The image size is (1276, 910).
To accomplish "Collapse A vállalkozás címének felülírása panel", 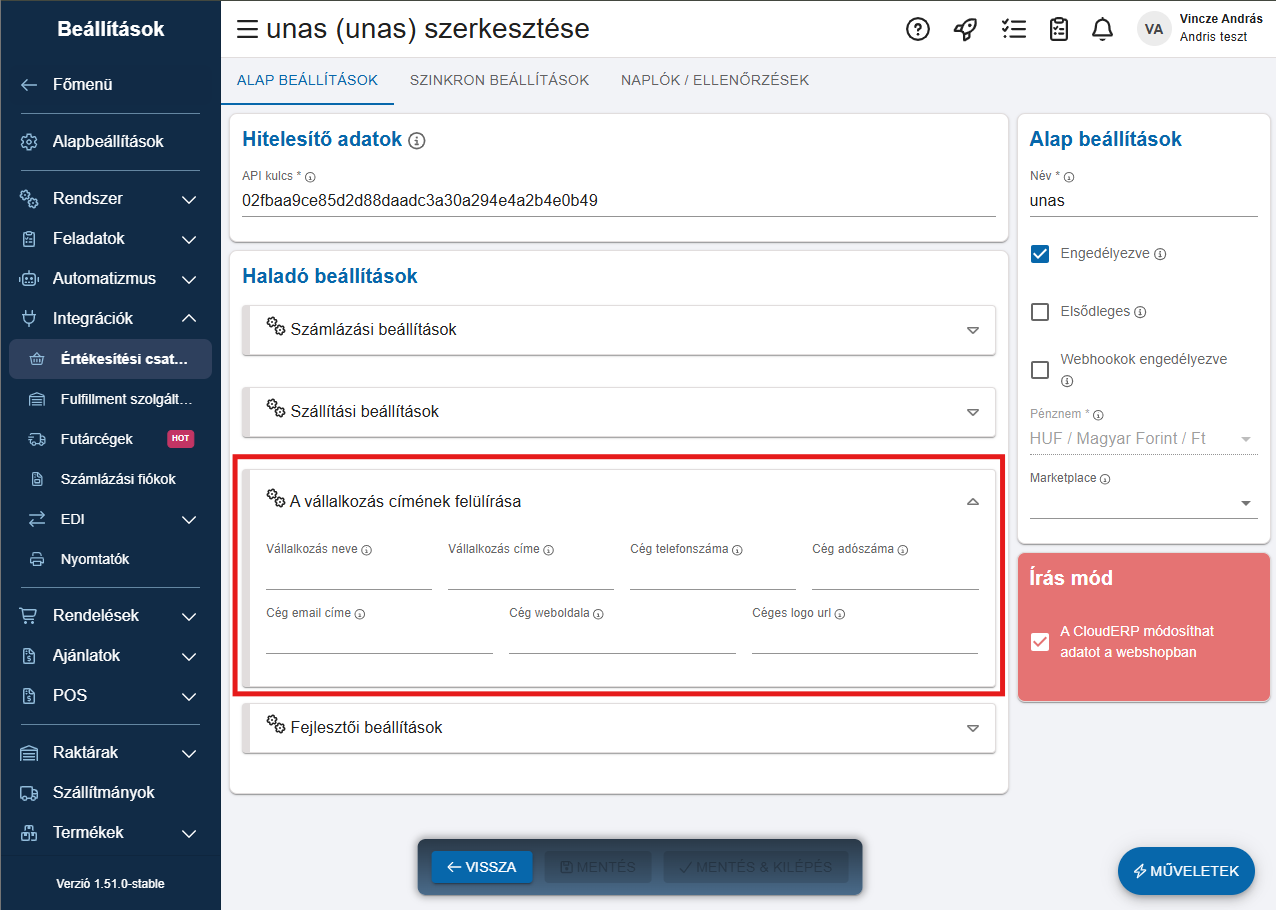I will pos(972,502).
